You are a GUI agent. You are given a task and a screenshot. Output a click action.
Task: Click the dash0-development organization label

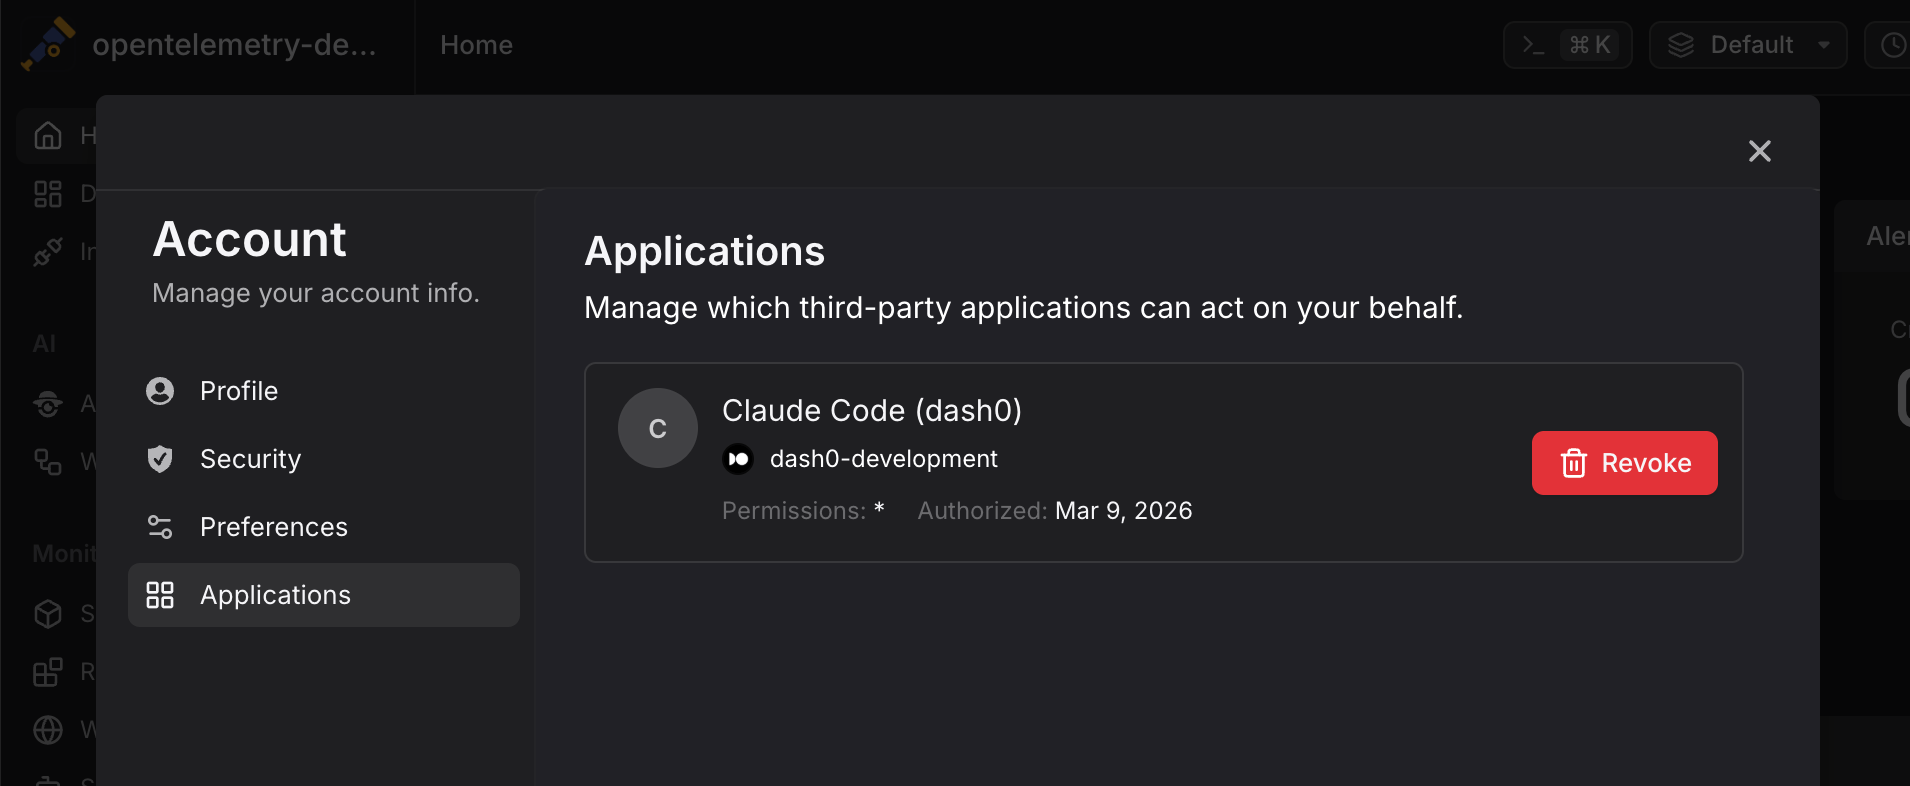pyautogui.click(x=883, y=459)
